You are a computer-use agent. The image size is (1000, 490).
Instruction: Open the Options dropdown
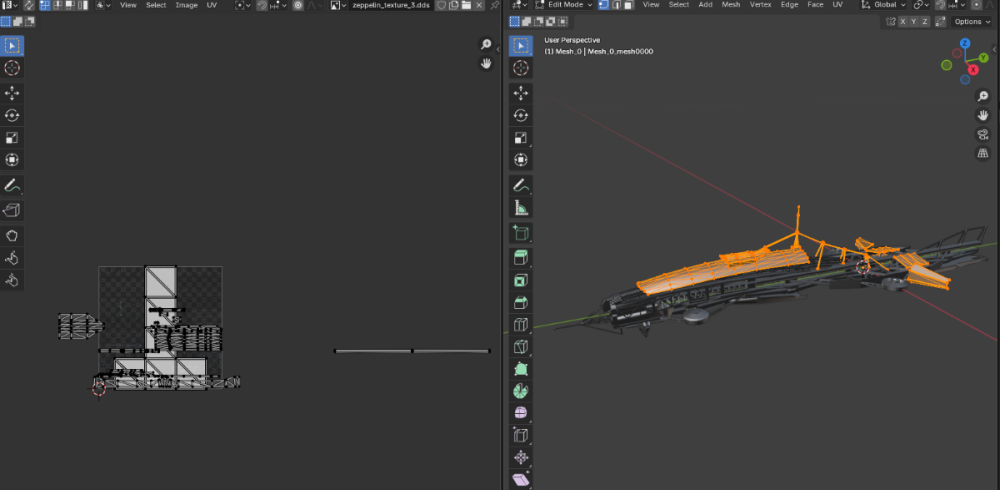[x=972, y=22]
